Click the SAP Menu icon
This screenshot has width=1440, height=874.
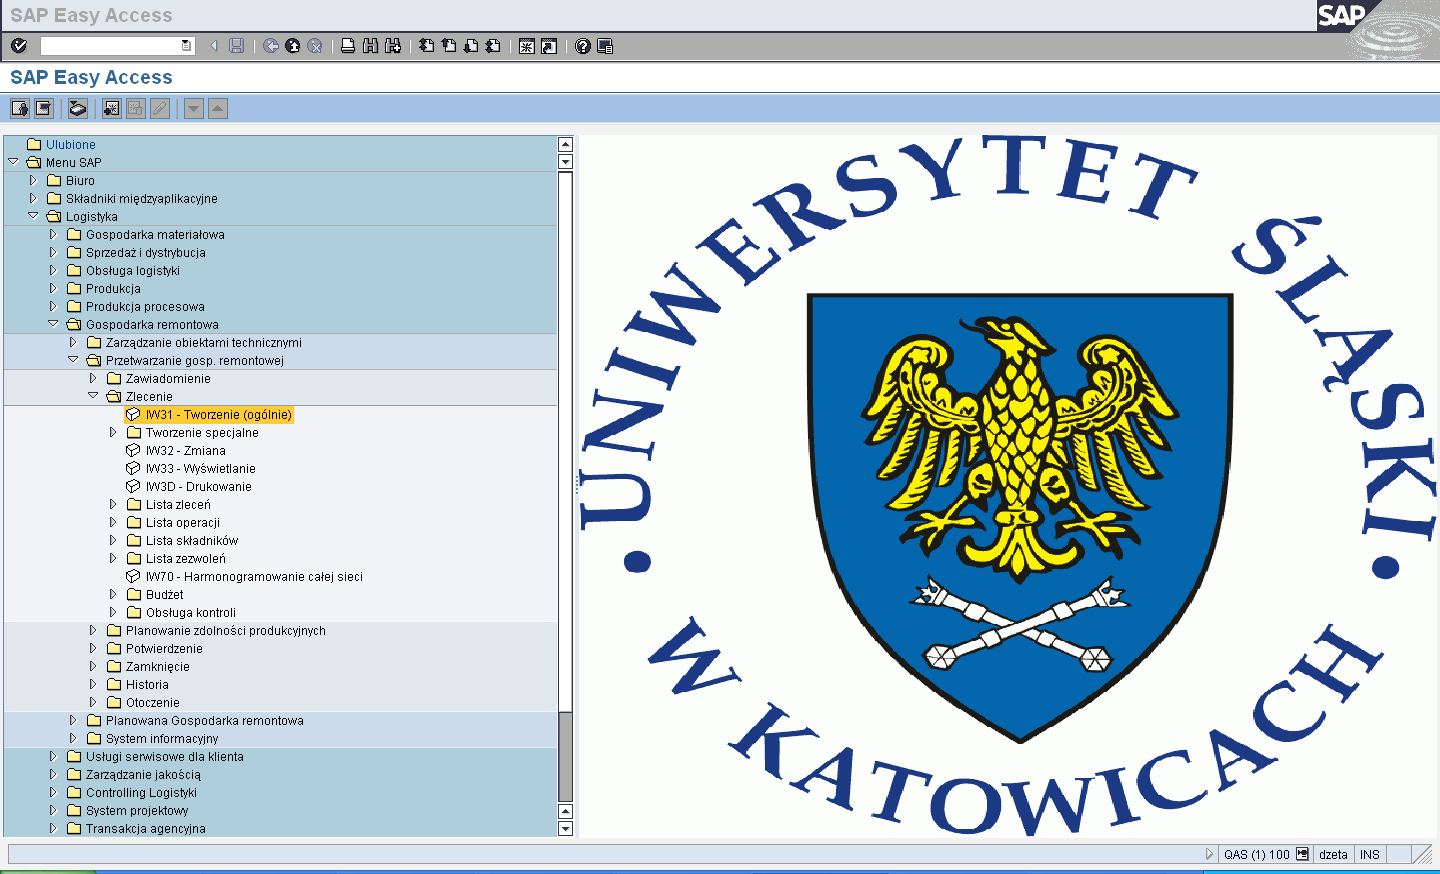(x=44, y=108)
